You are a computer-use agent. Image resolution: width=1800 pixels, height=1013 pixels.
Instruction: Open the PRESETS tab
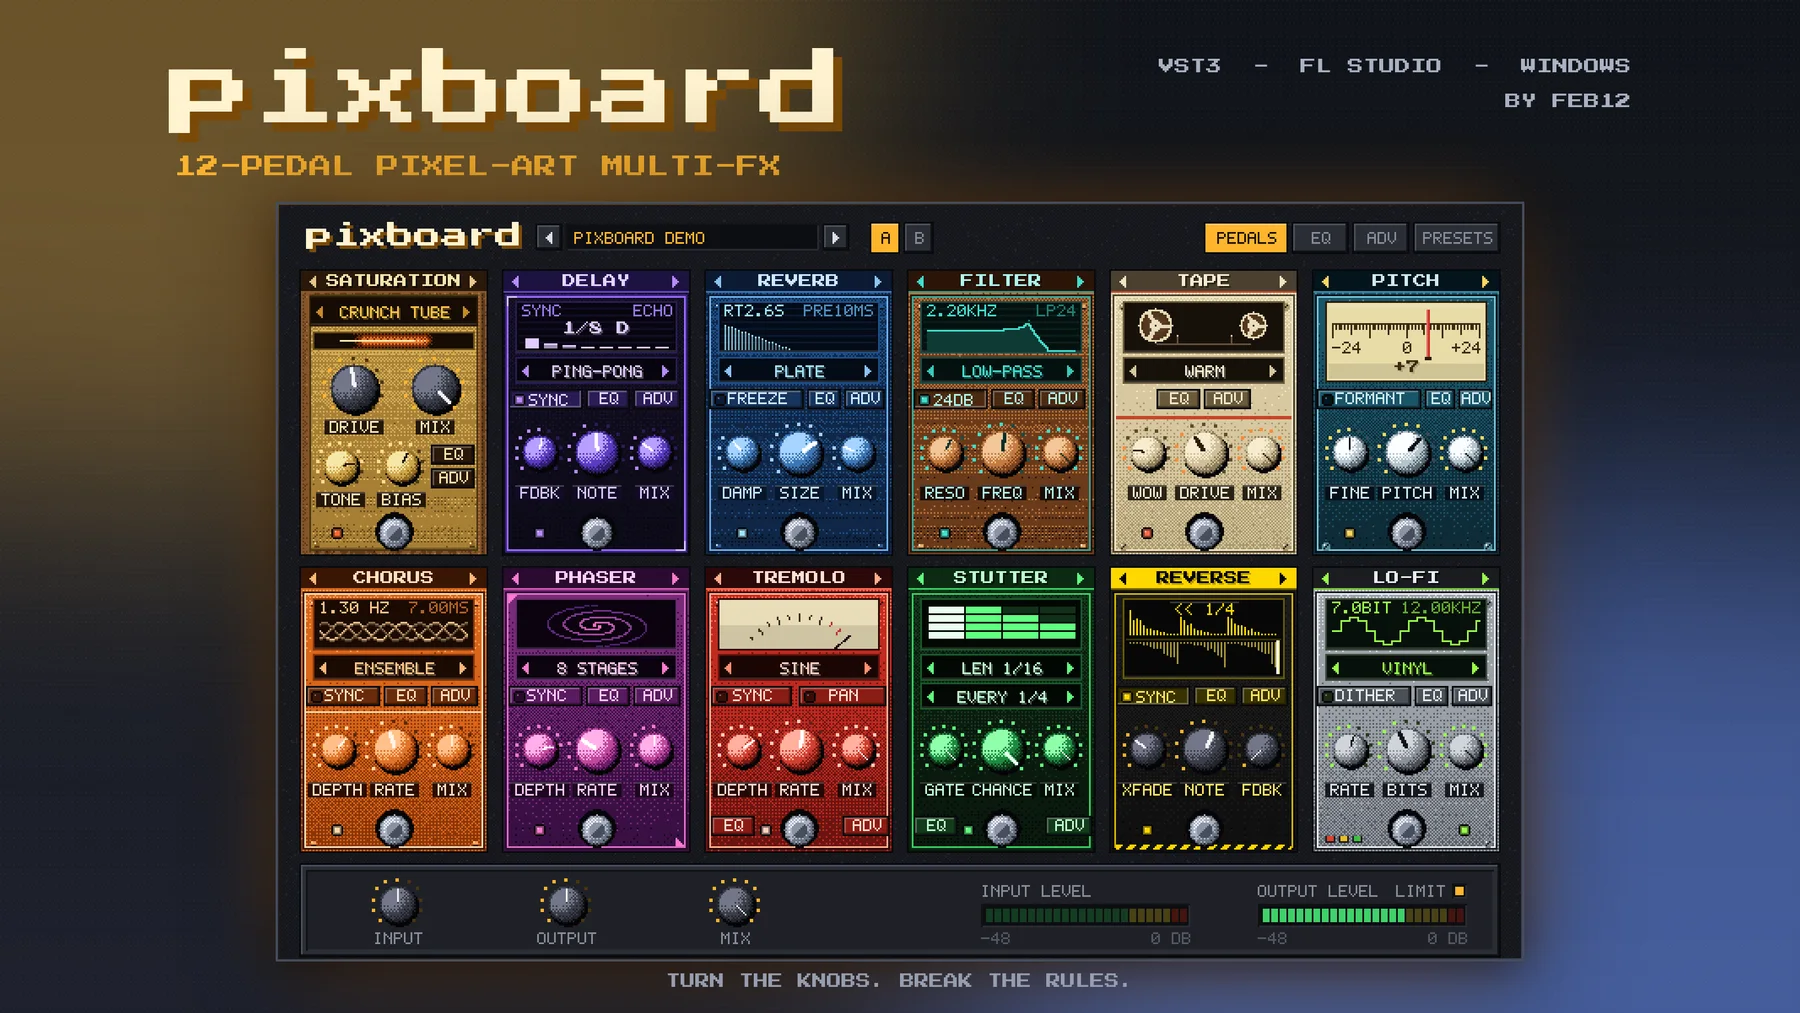pyautogui.click(x=1457, y=238)
